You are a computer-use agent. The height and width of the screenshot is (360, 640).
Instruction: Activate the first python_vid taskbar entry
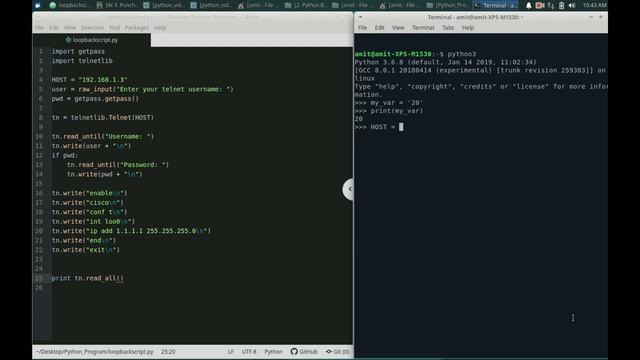tap(164, 5)
